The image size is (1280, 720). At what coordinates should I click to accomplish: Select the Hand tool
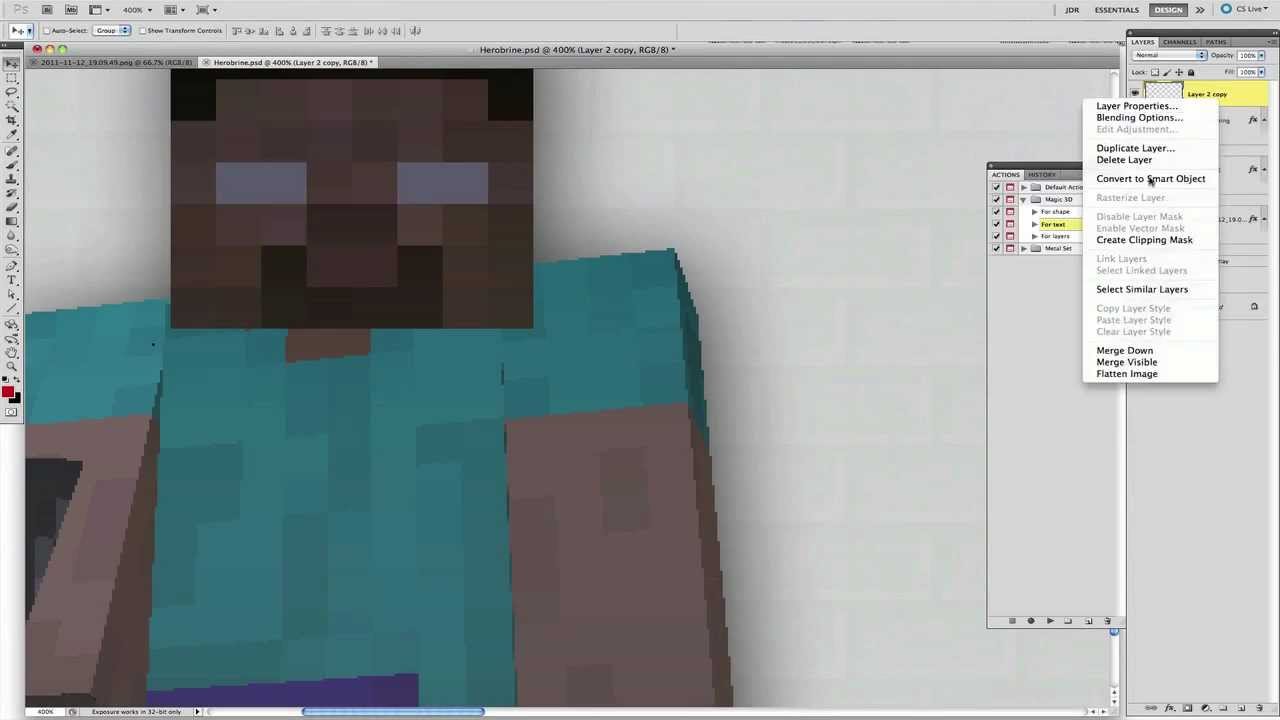point(11,351)
